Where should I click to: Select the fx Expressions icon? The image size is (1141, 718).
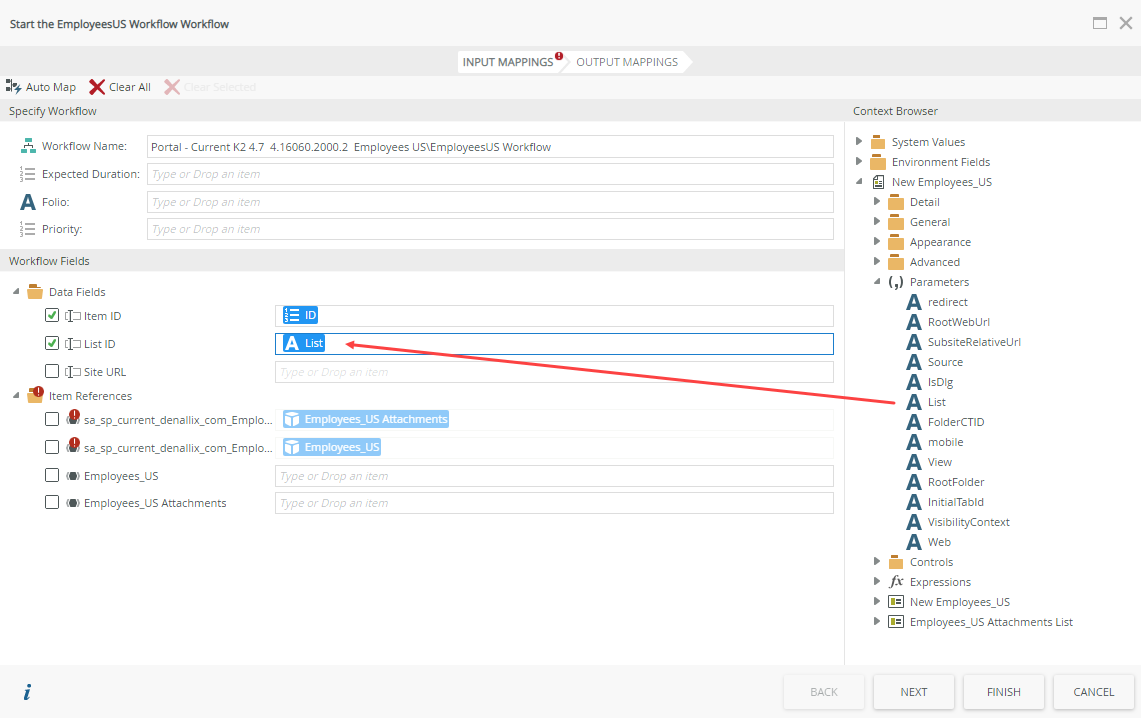click(x=896, y=582)
